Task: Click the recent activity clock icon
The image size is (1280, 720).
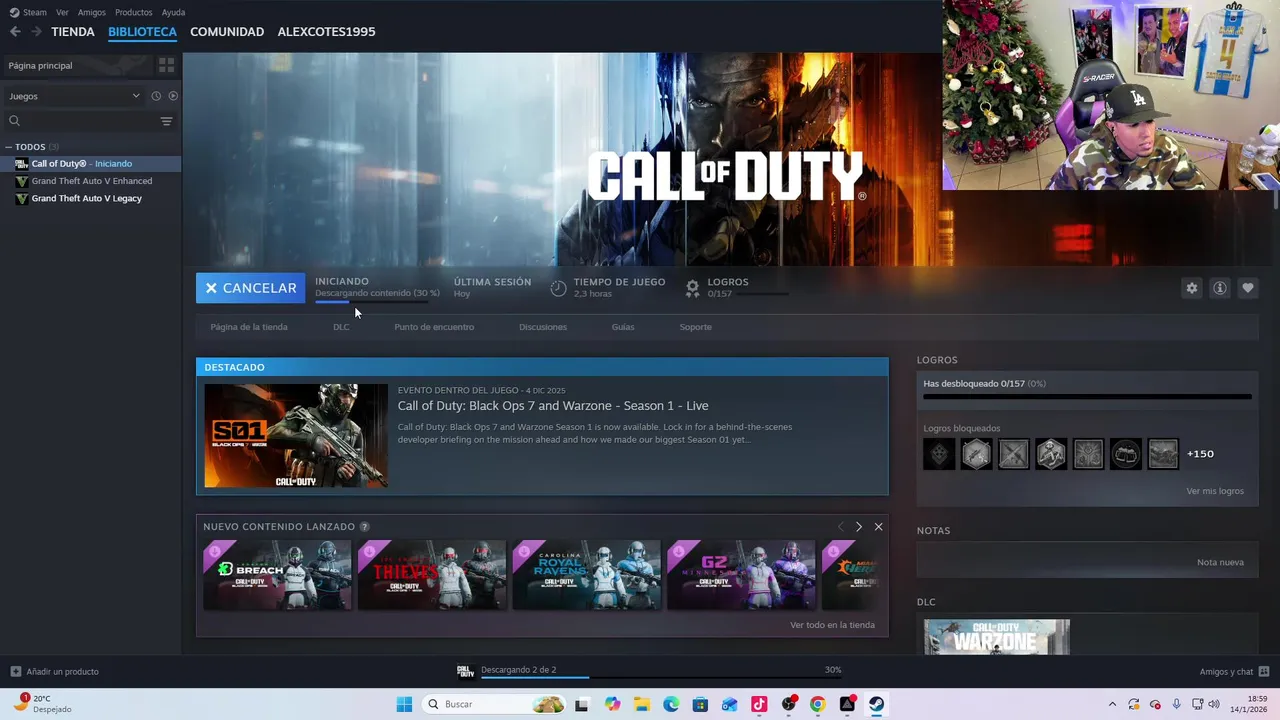Action: pyautogui.click(x=156, y=96)
